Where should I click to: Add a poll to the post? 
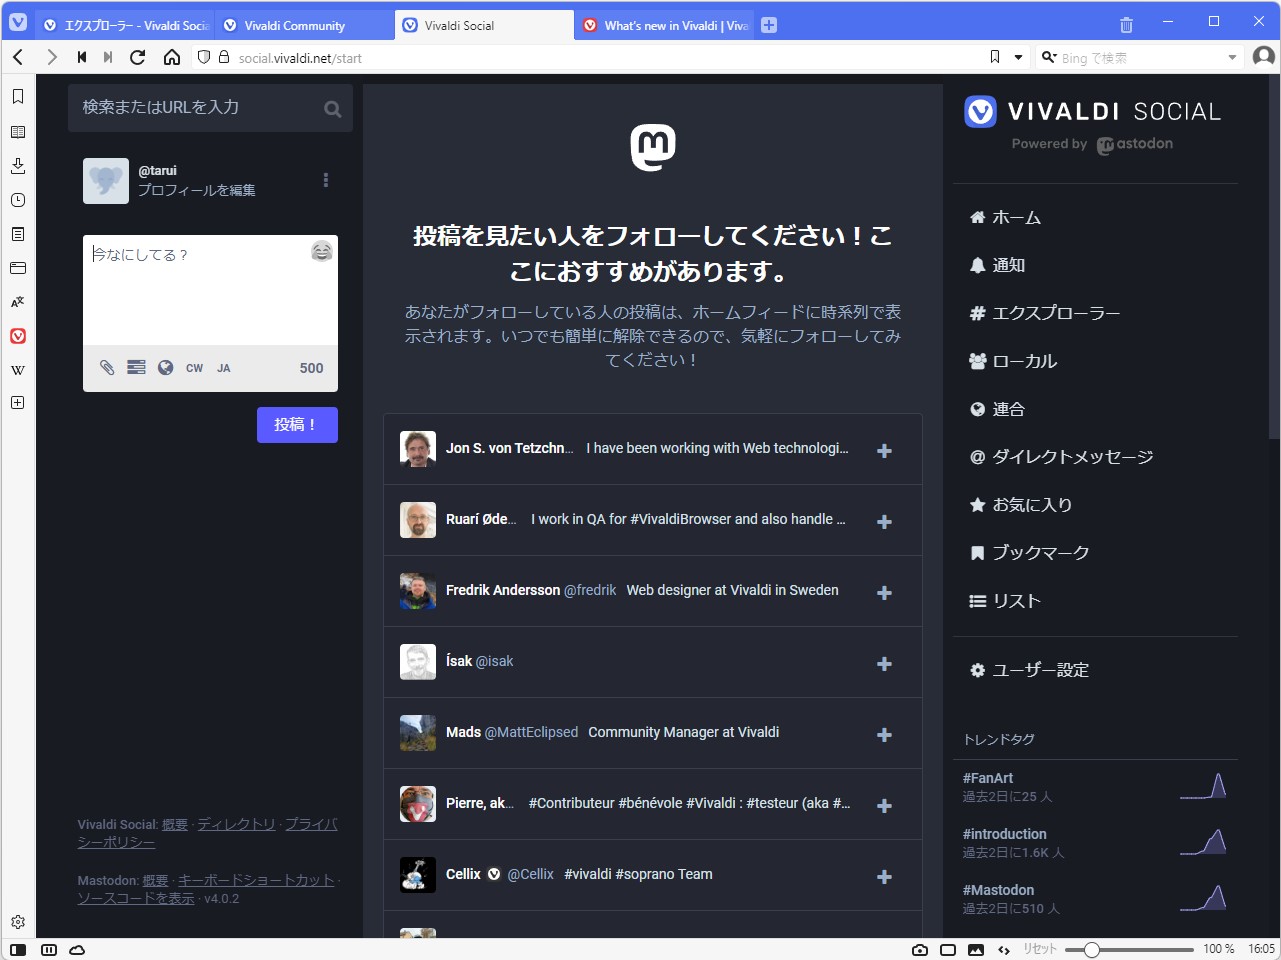click(x=135, y=367)
